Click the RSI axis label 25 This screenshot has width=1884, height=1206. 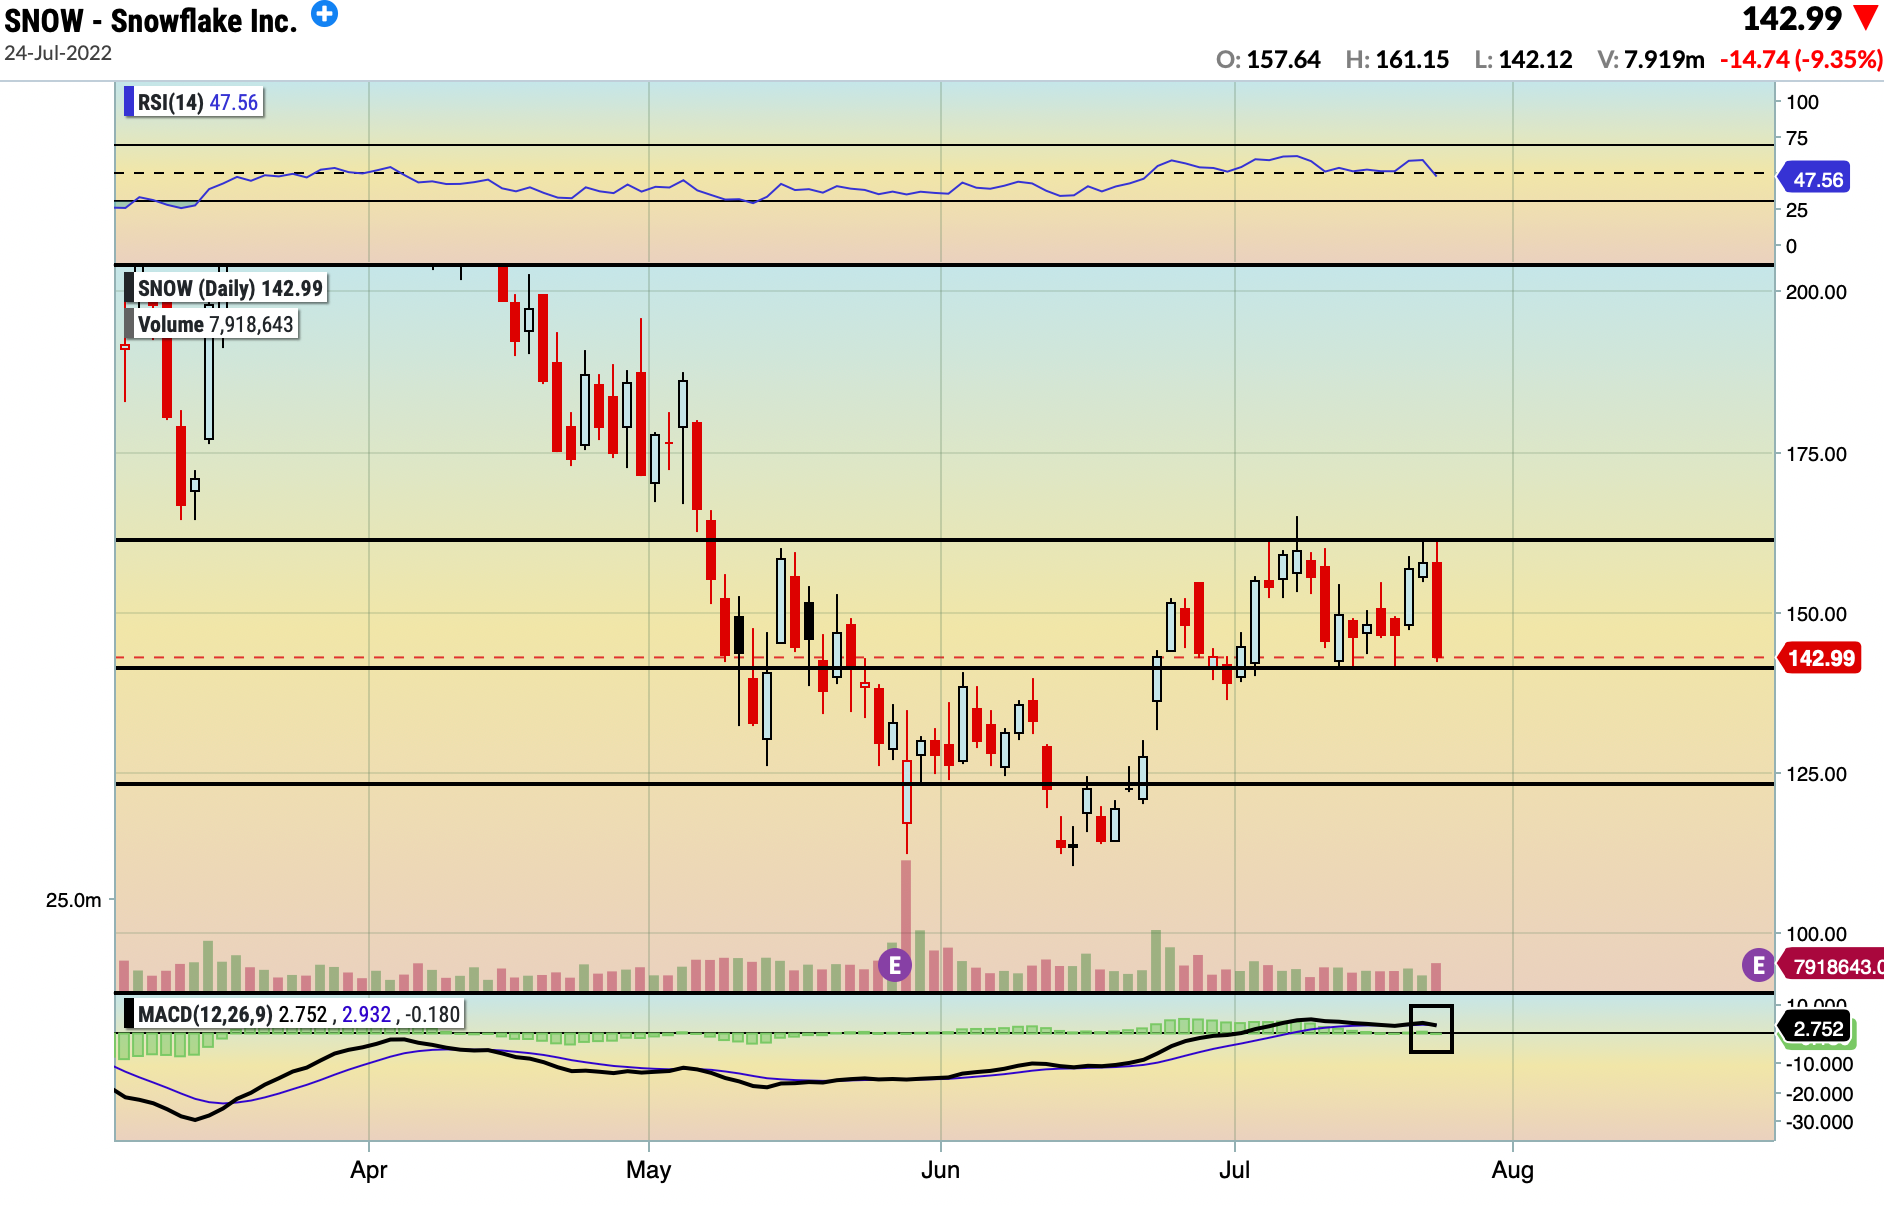[x=1797, y=210]
